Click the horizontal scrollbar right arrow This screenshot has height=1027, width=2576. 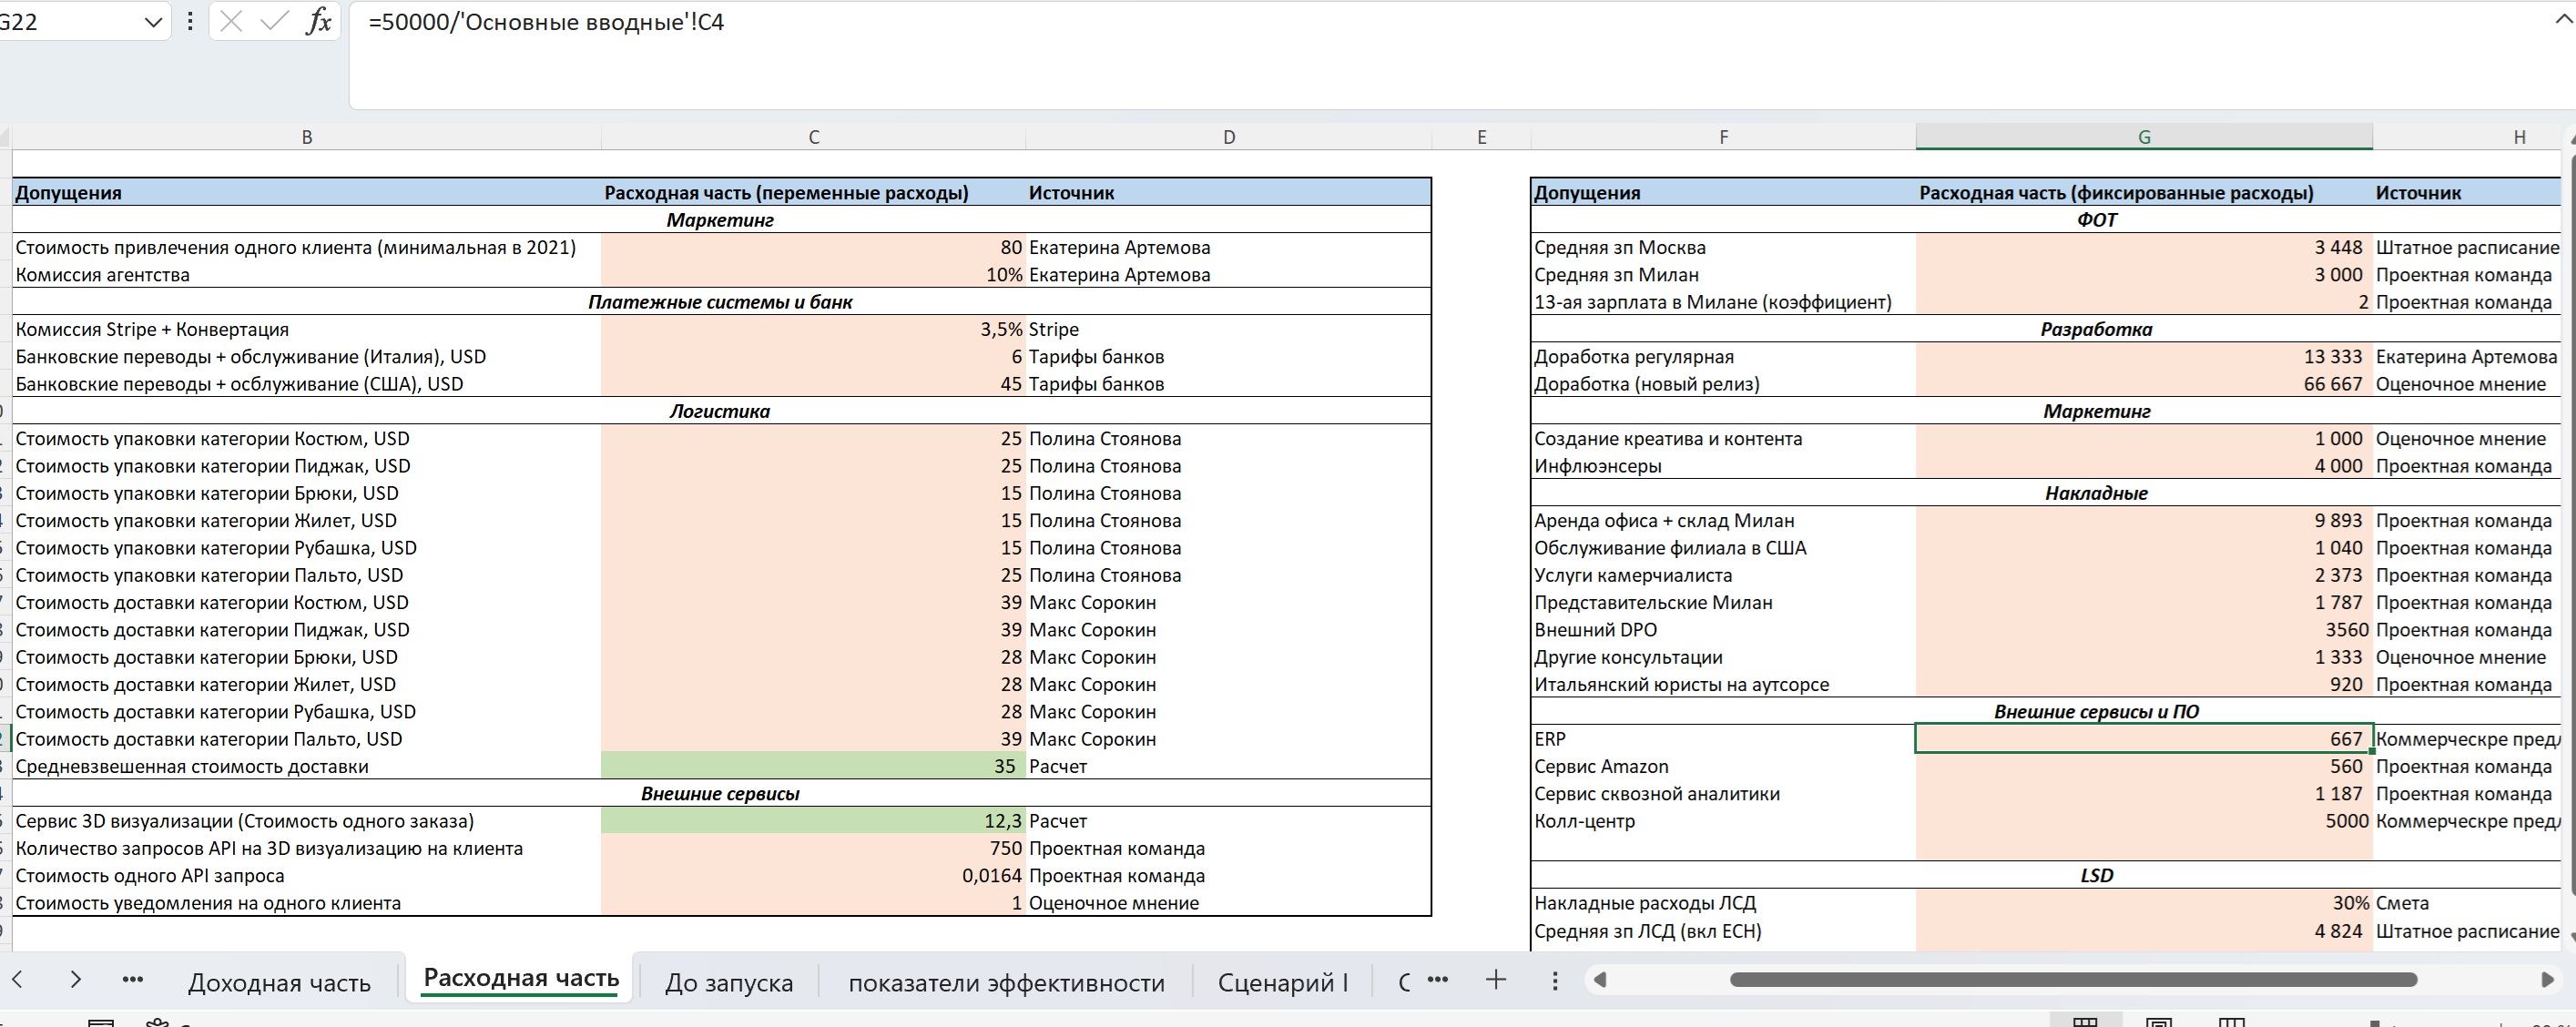[2547, 980]
